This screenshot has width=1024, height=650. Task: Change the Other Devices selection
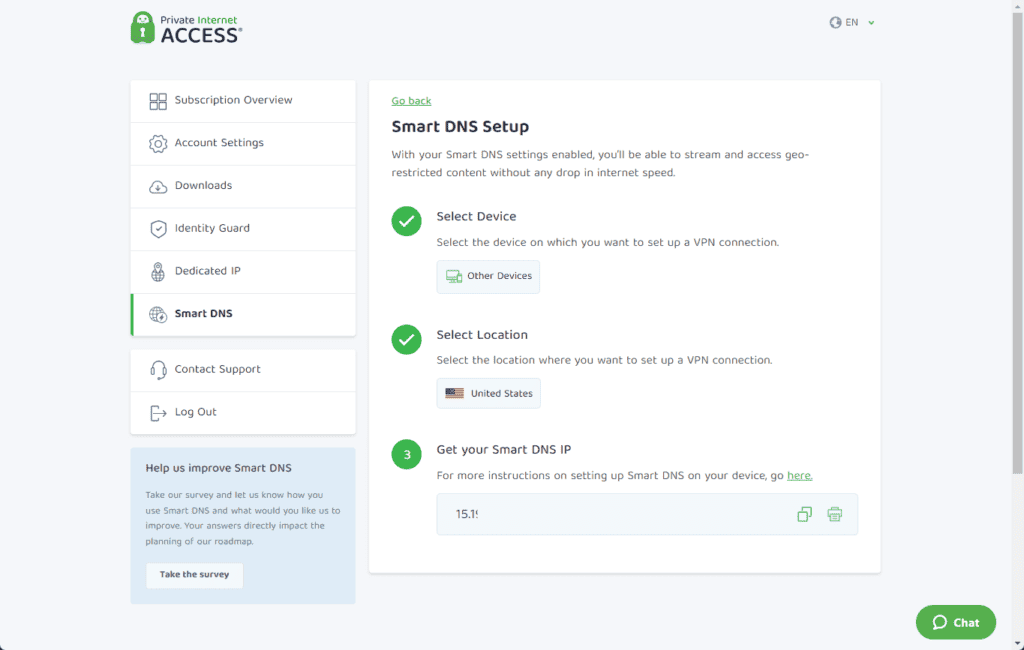(x=488, y=276)
